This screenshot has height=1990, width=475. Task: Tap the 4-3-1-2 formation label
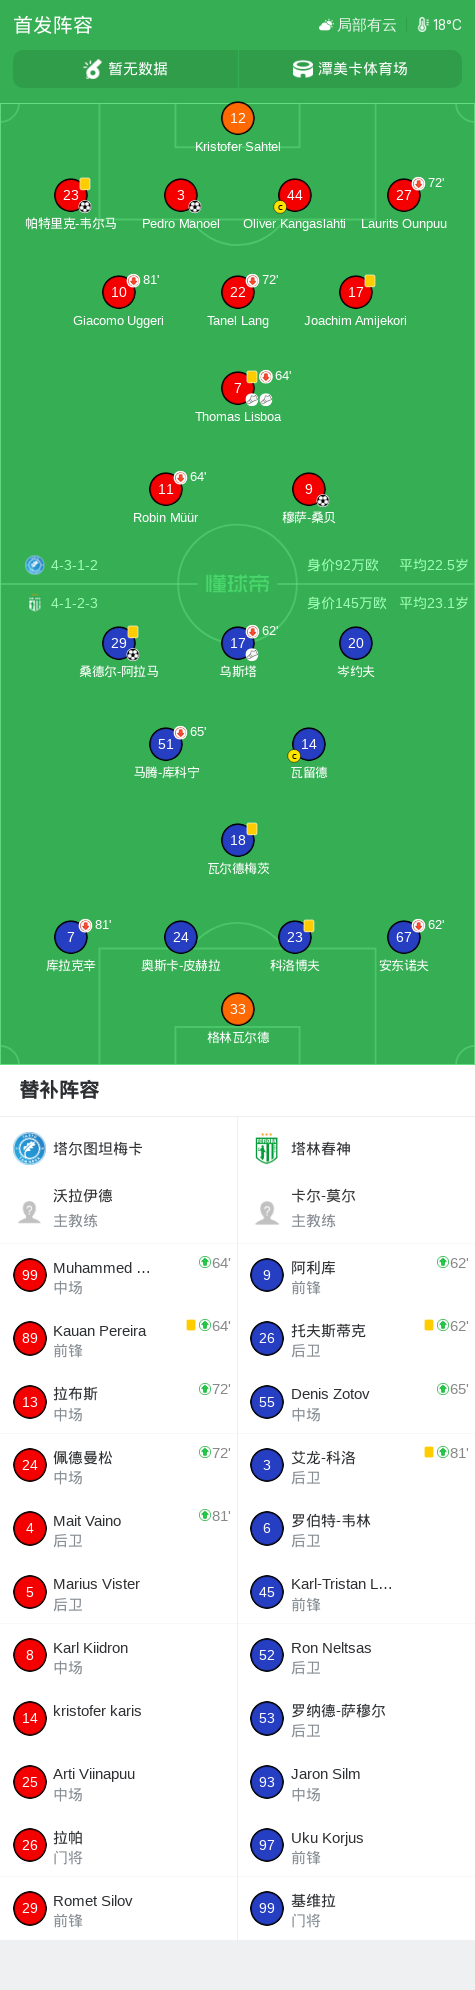click(74, 565)
